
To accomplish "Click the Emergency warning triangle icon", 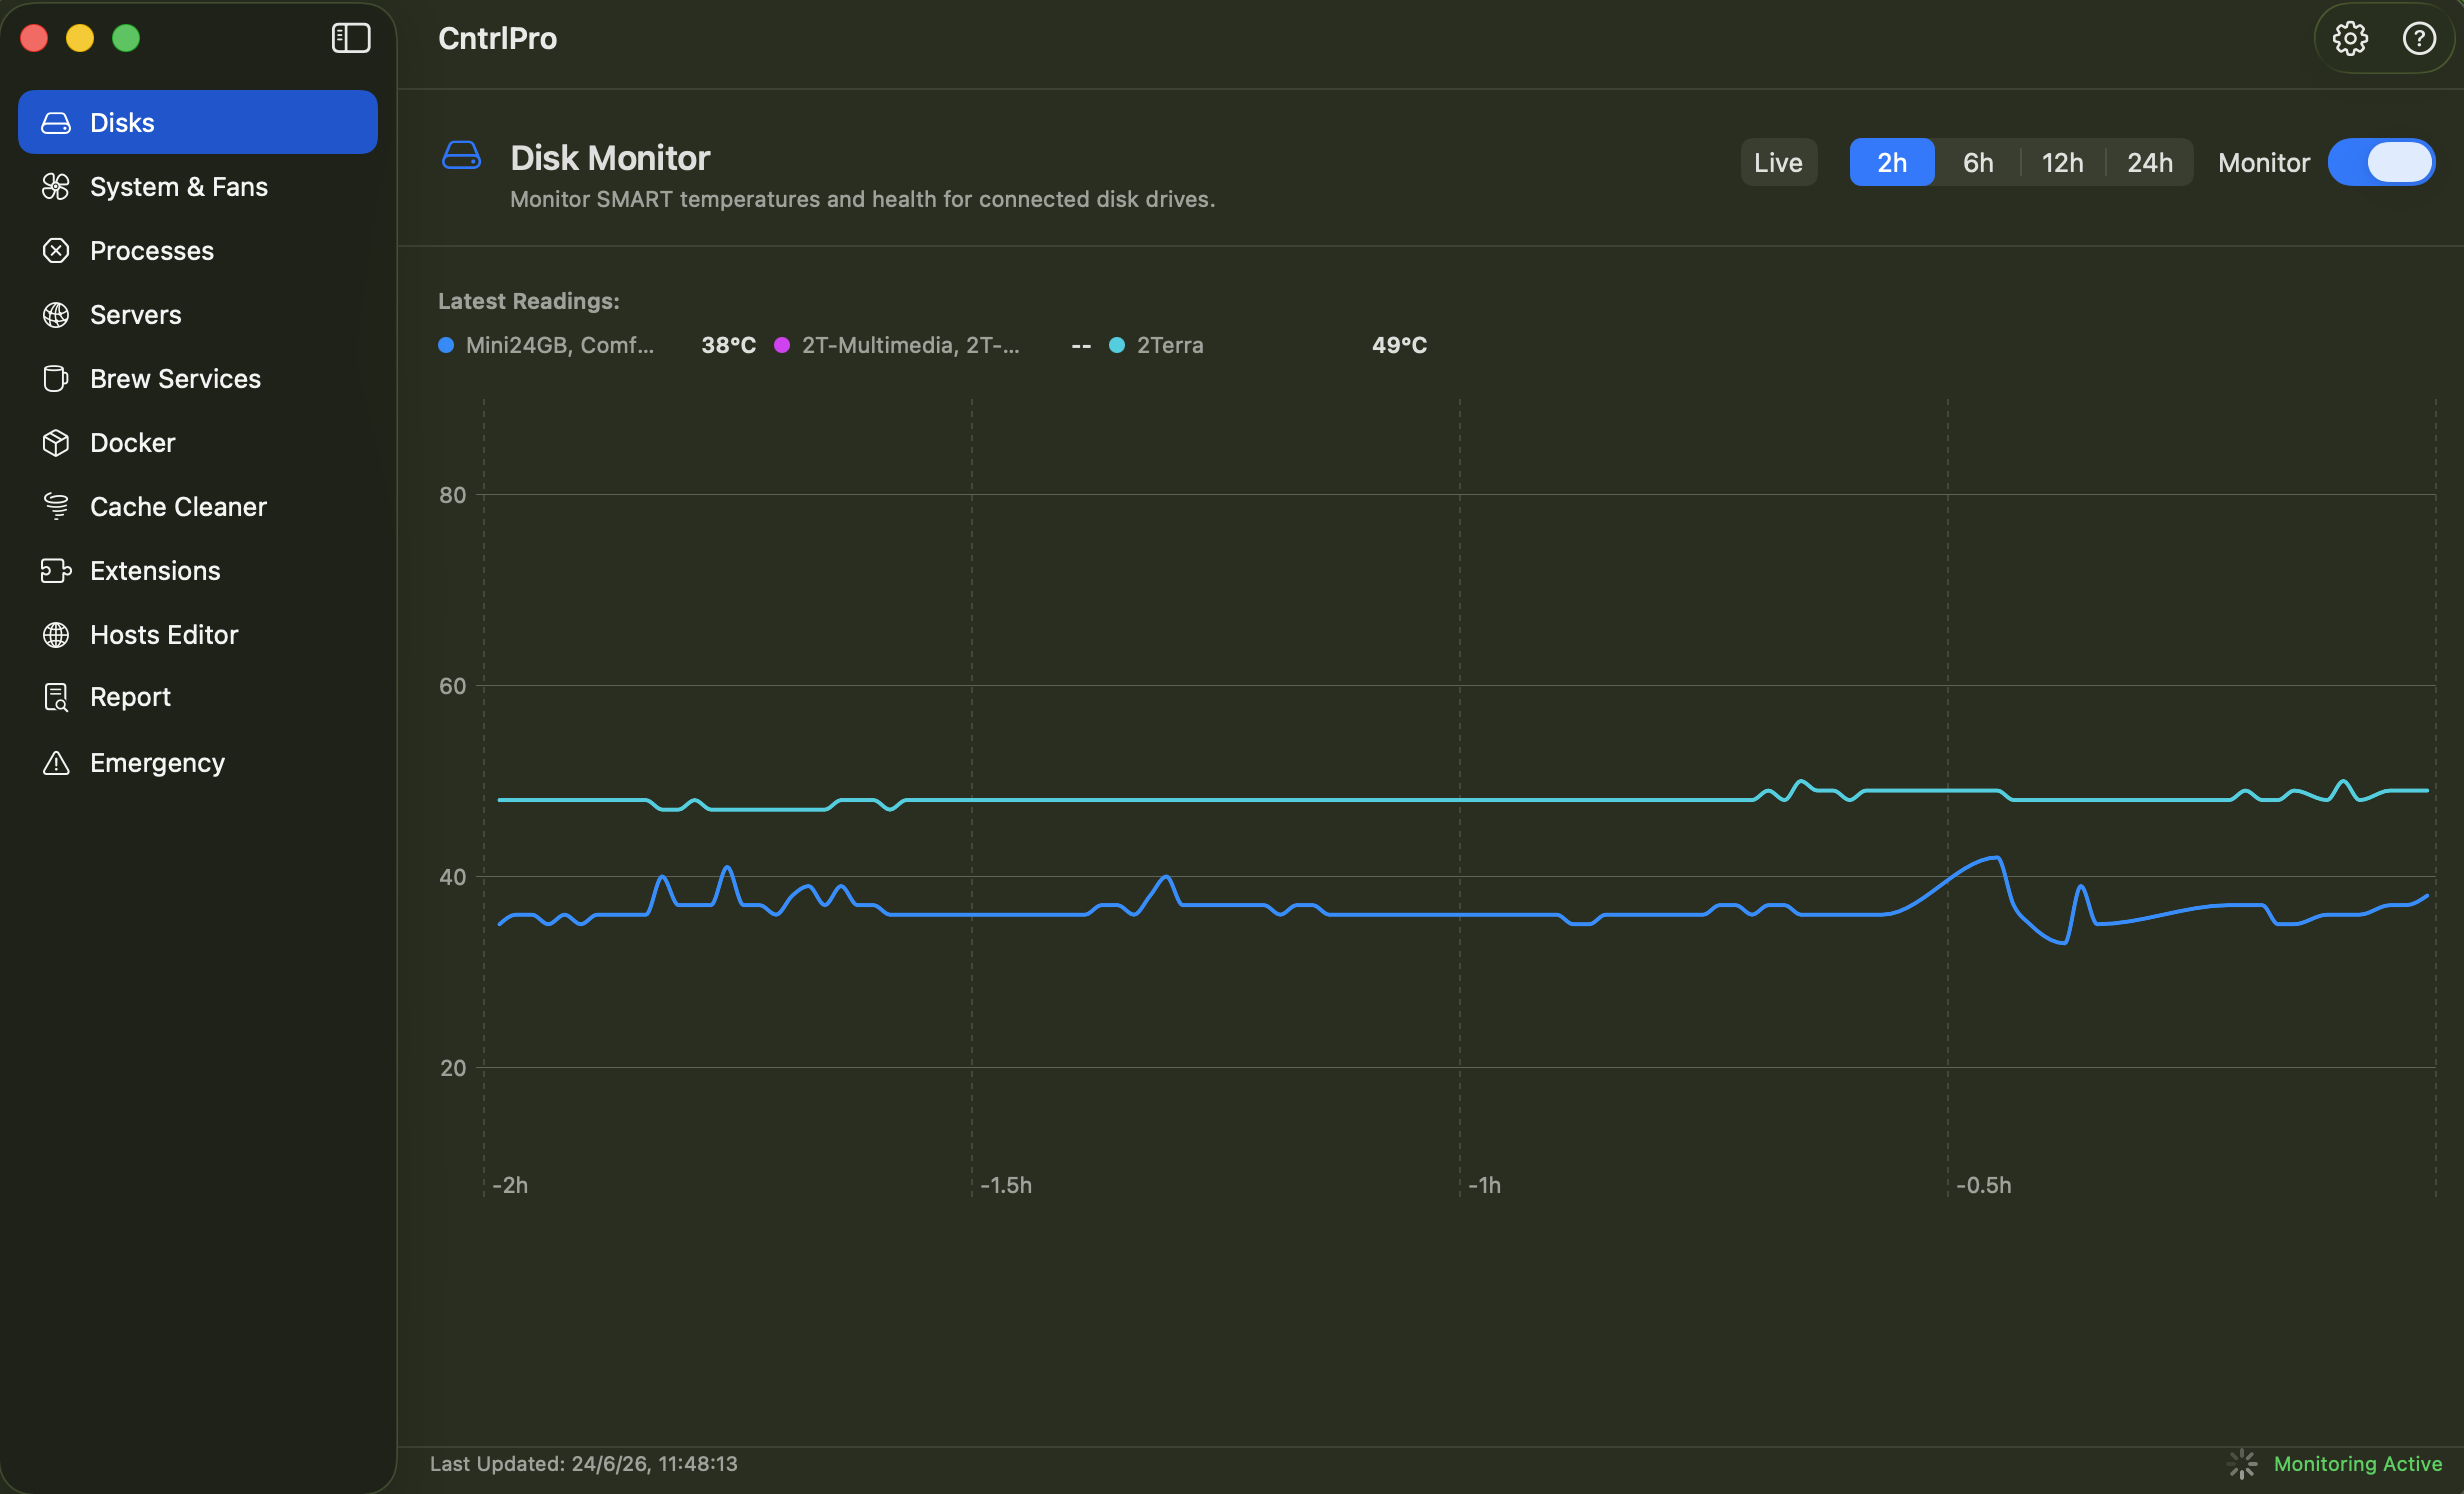I will tap(56, 763).
